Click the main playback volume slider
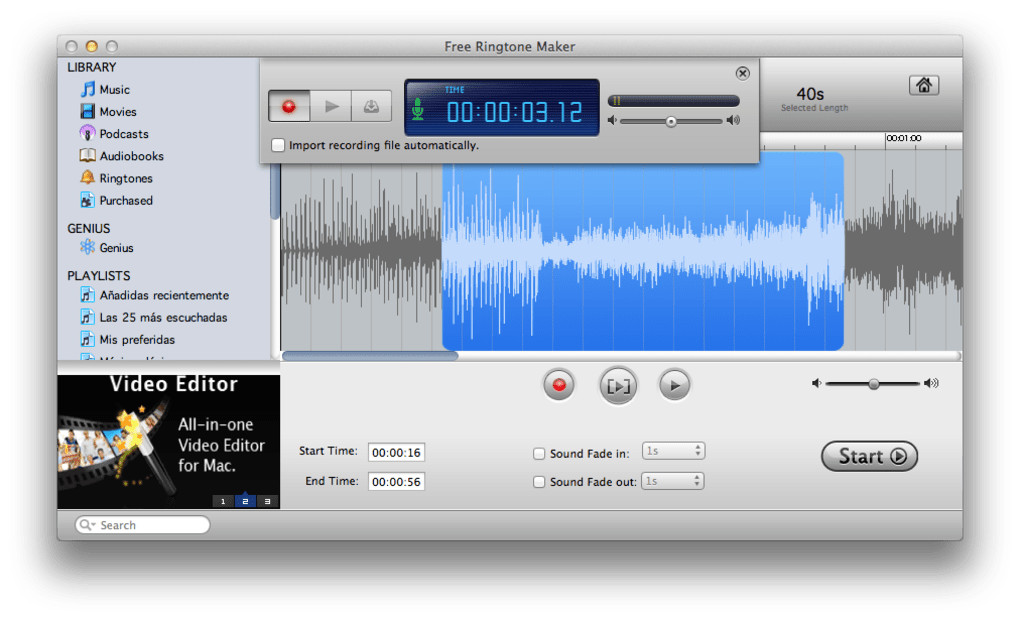Image resolution: width=1020 pixels, height=620 pixels. (x=873, y=384)
